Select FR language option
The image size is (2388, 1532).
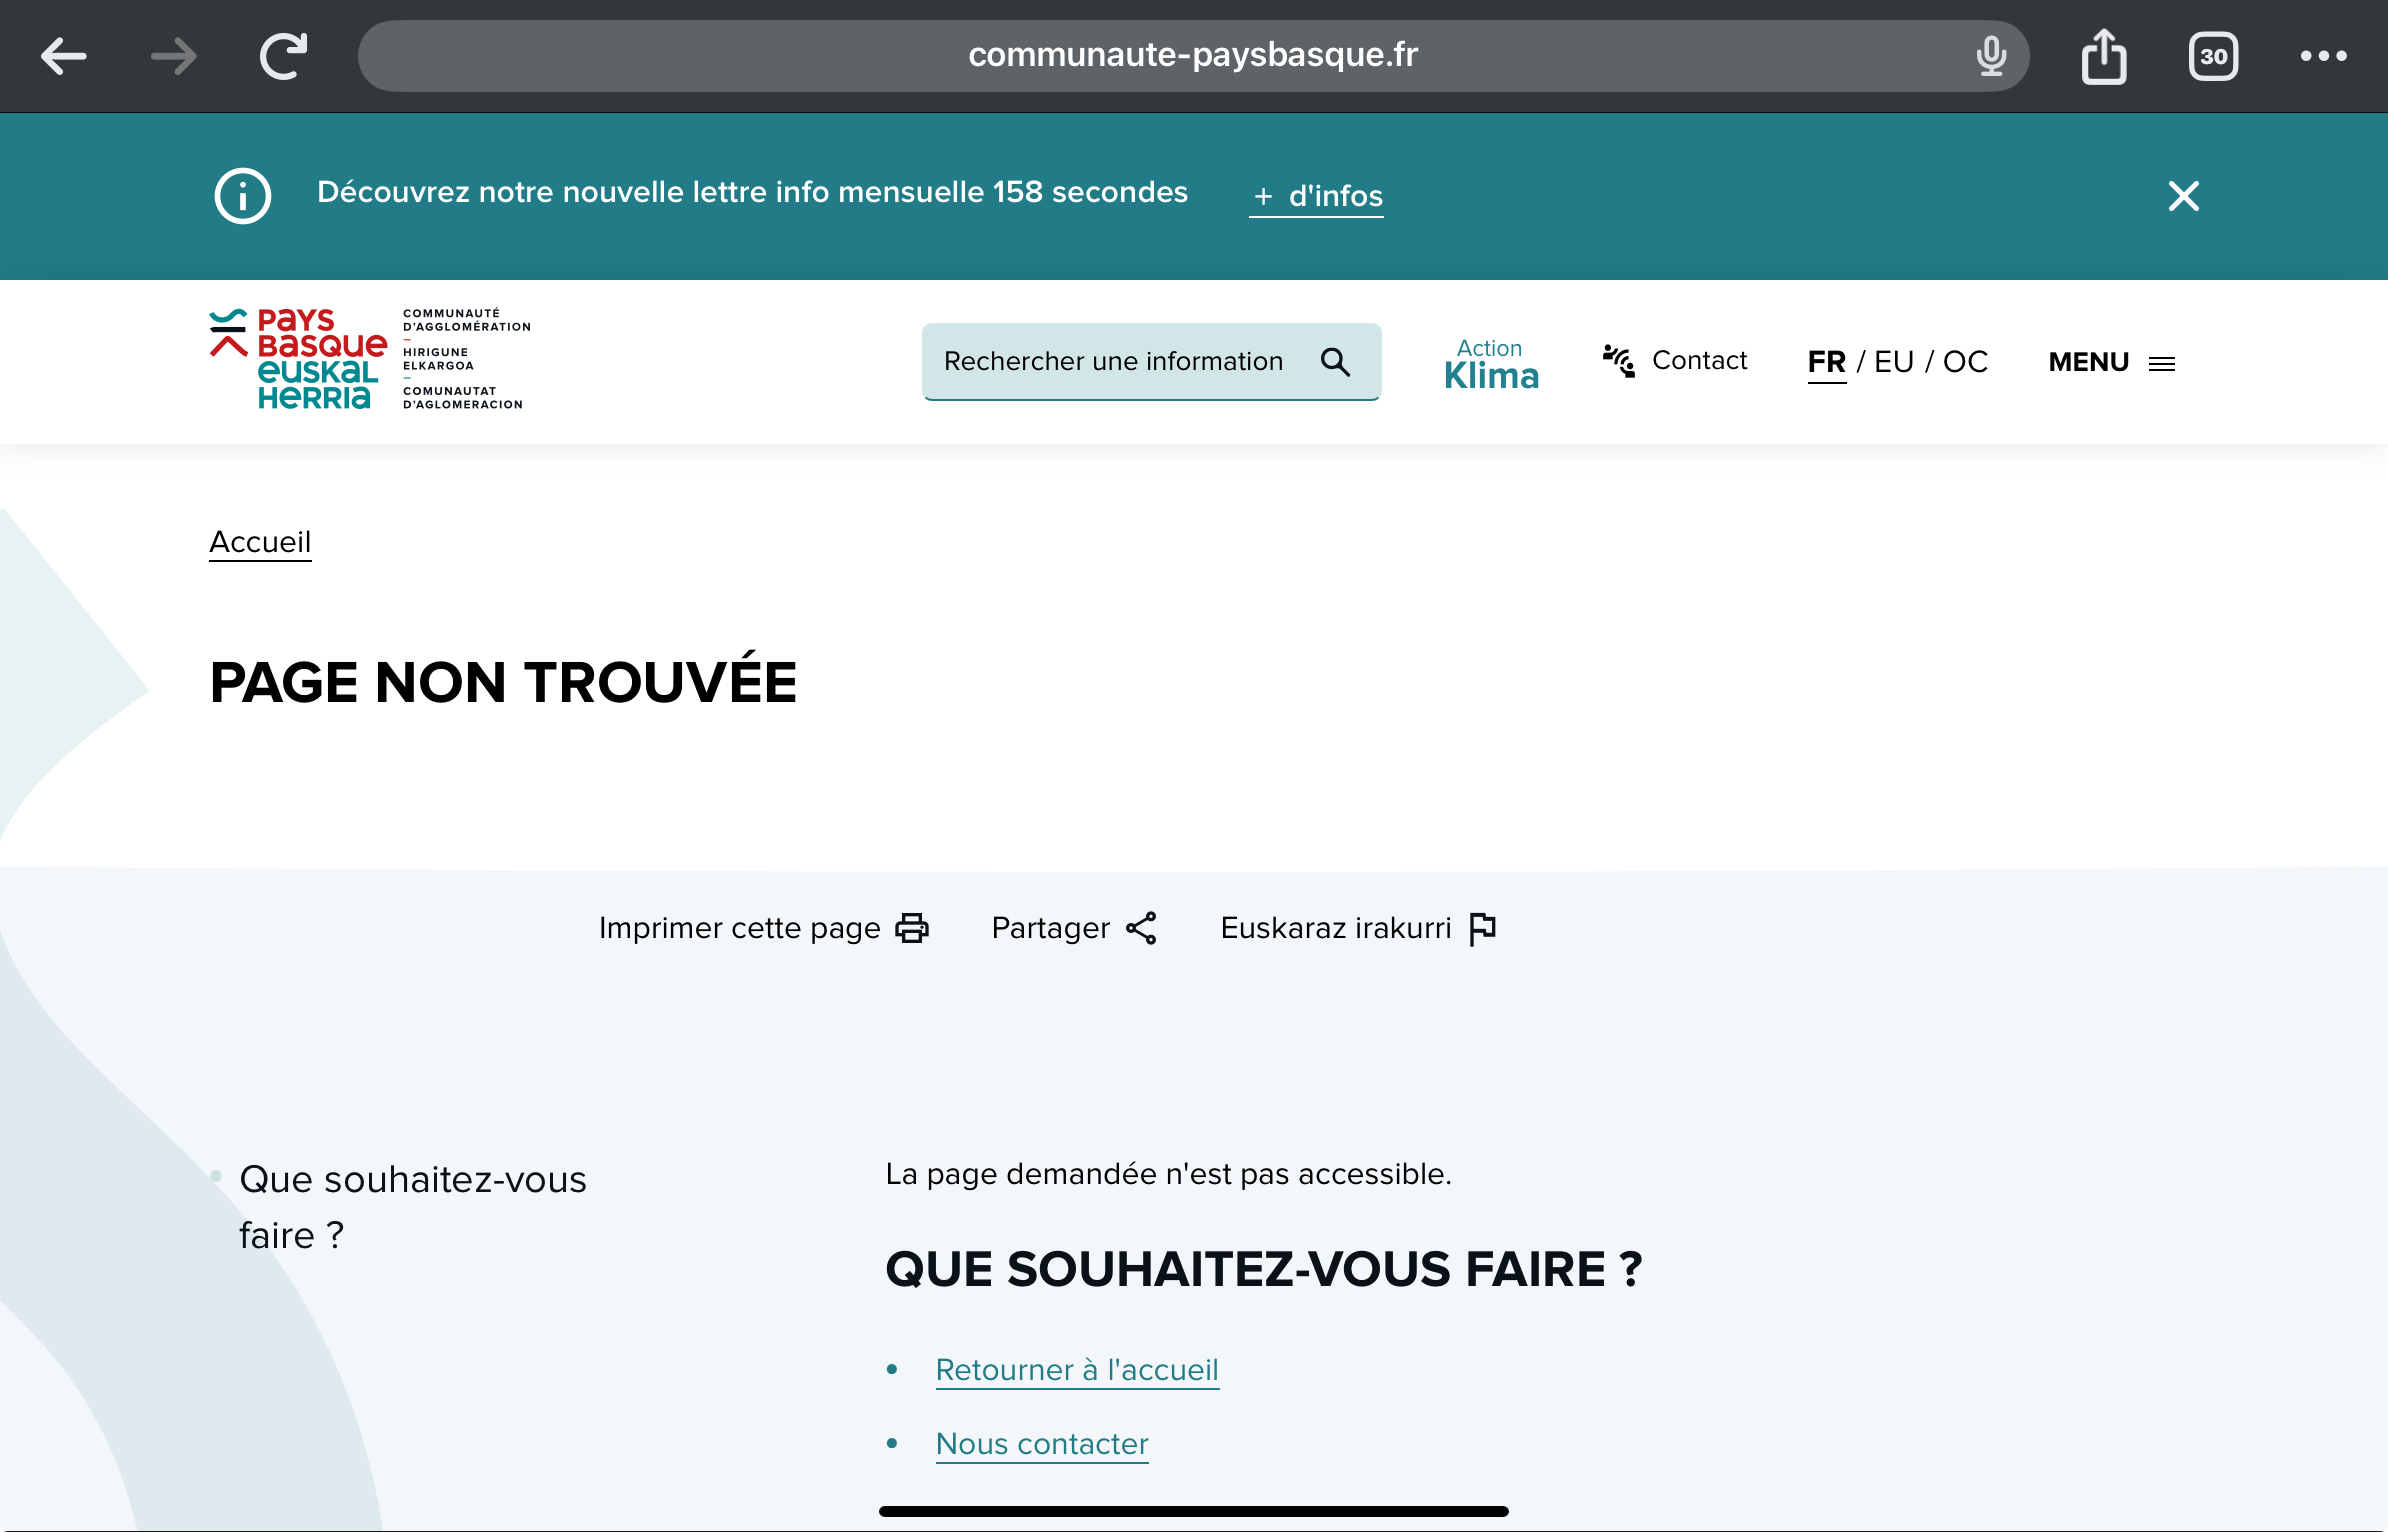[x=1826, y=362]
